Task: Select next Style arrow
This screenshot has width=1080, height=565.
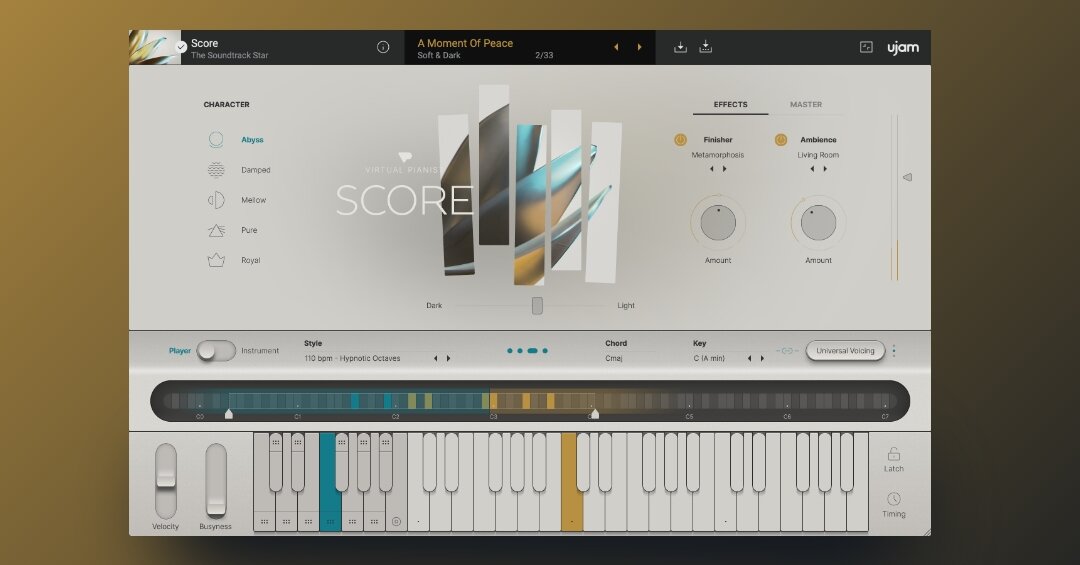Action: coord(448,358)
